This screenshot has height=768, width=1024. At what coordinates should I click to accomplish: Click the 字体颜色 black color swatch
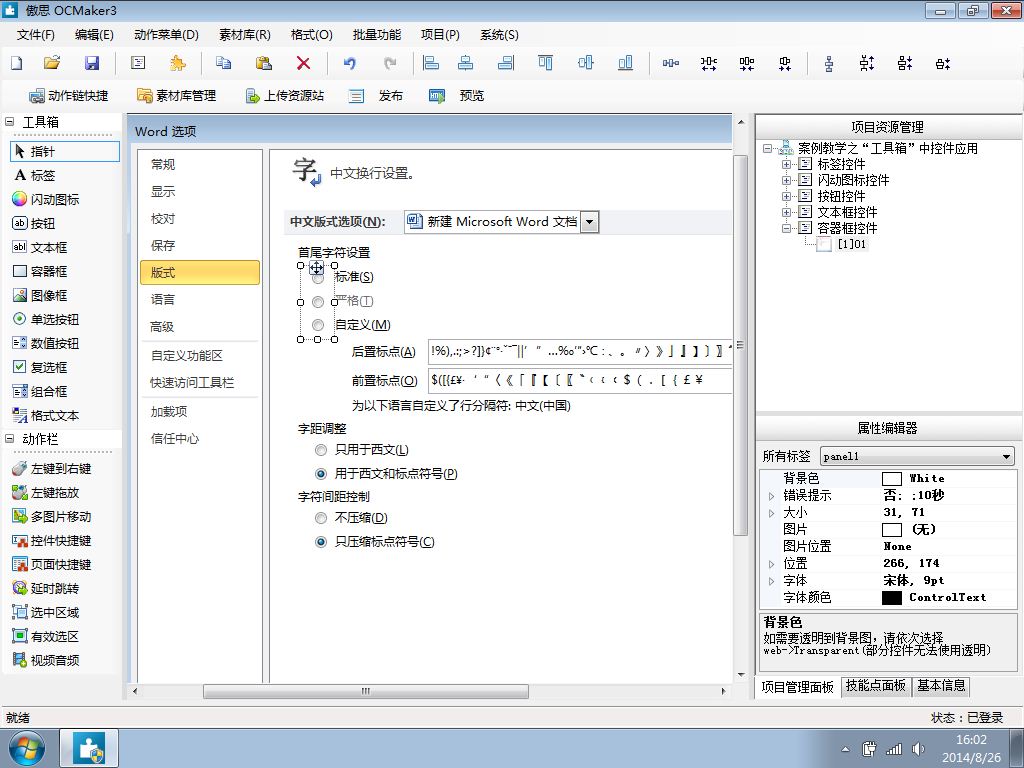pyautogui.click(x=891, y=598)
